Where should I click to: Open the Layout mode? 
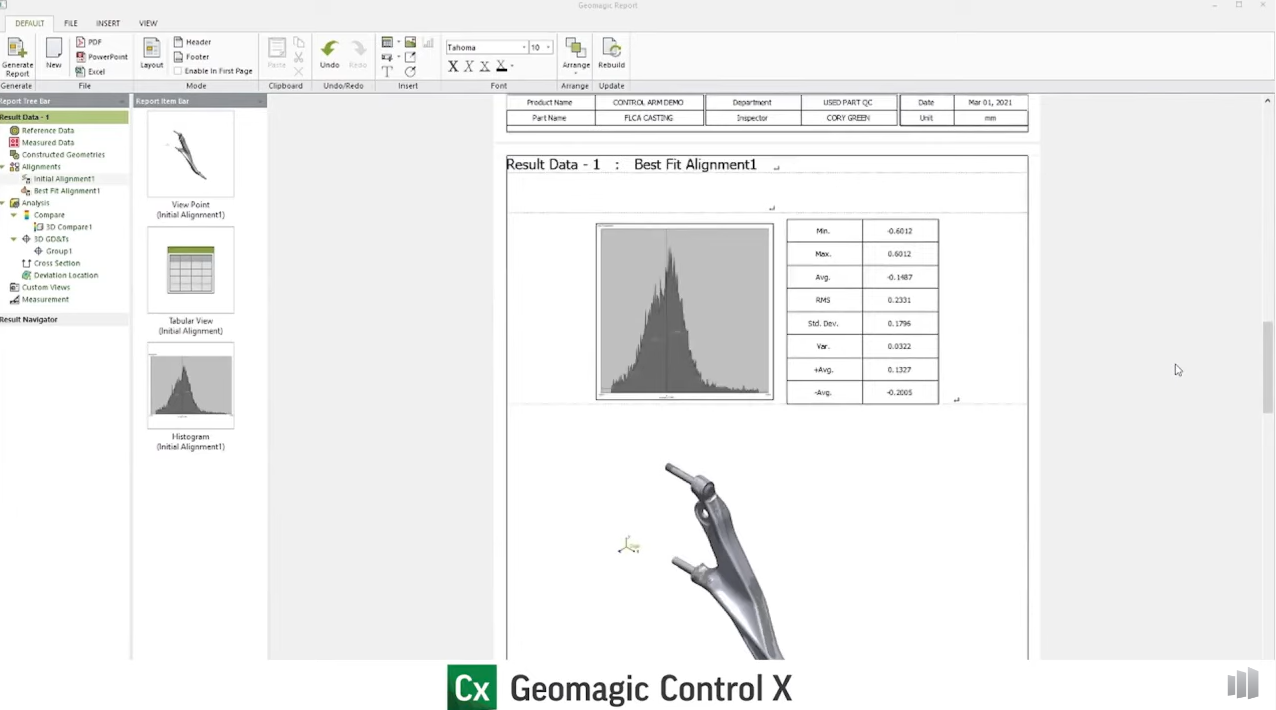pyautogui.click(x=151, y=55)
